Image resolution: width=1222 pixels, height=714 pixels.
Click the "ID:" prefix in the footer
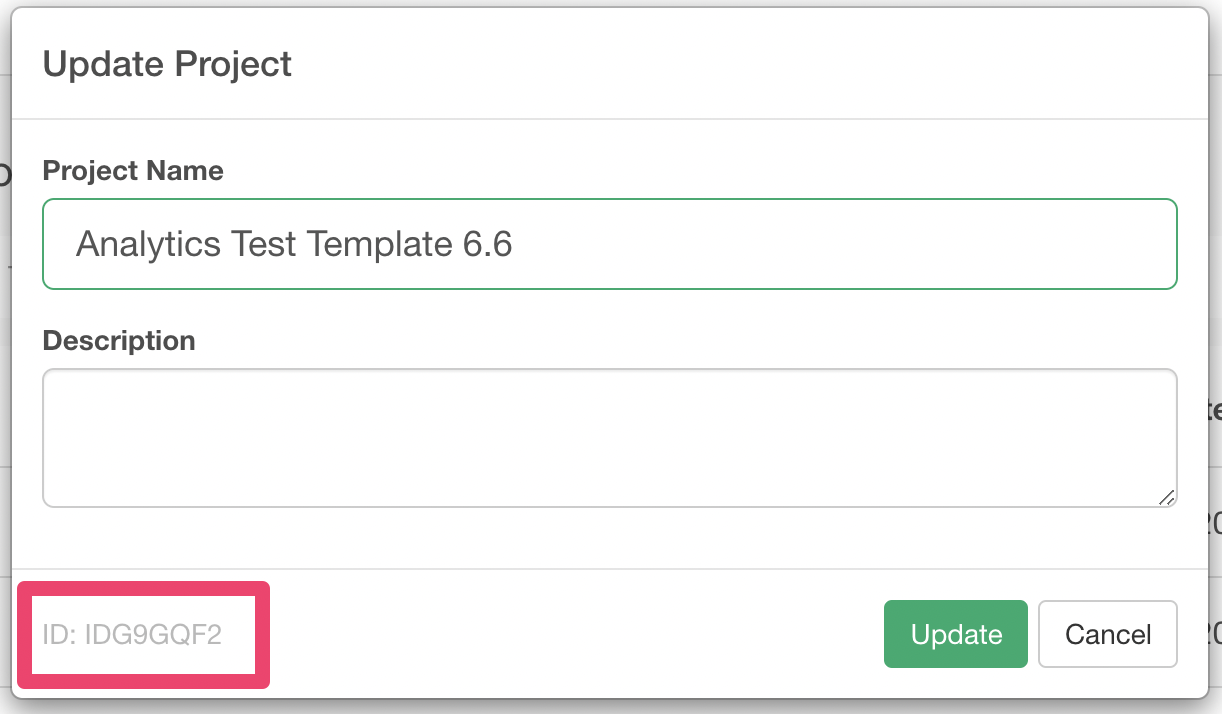(59, 635)
